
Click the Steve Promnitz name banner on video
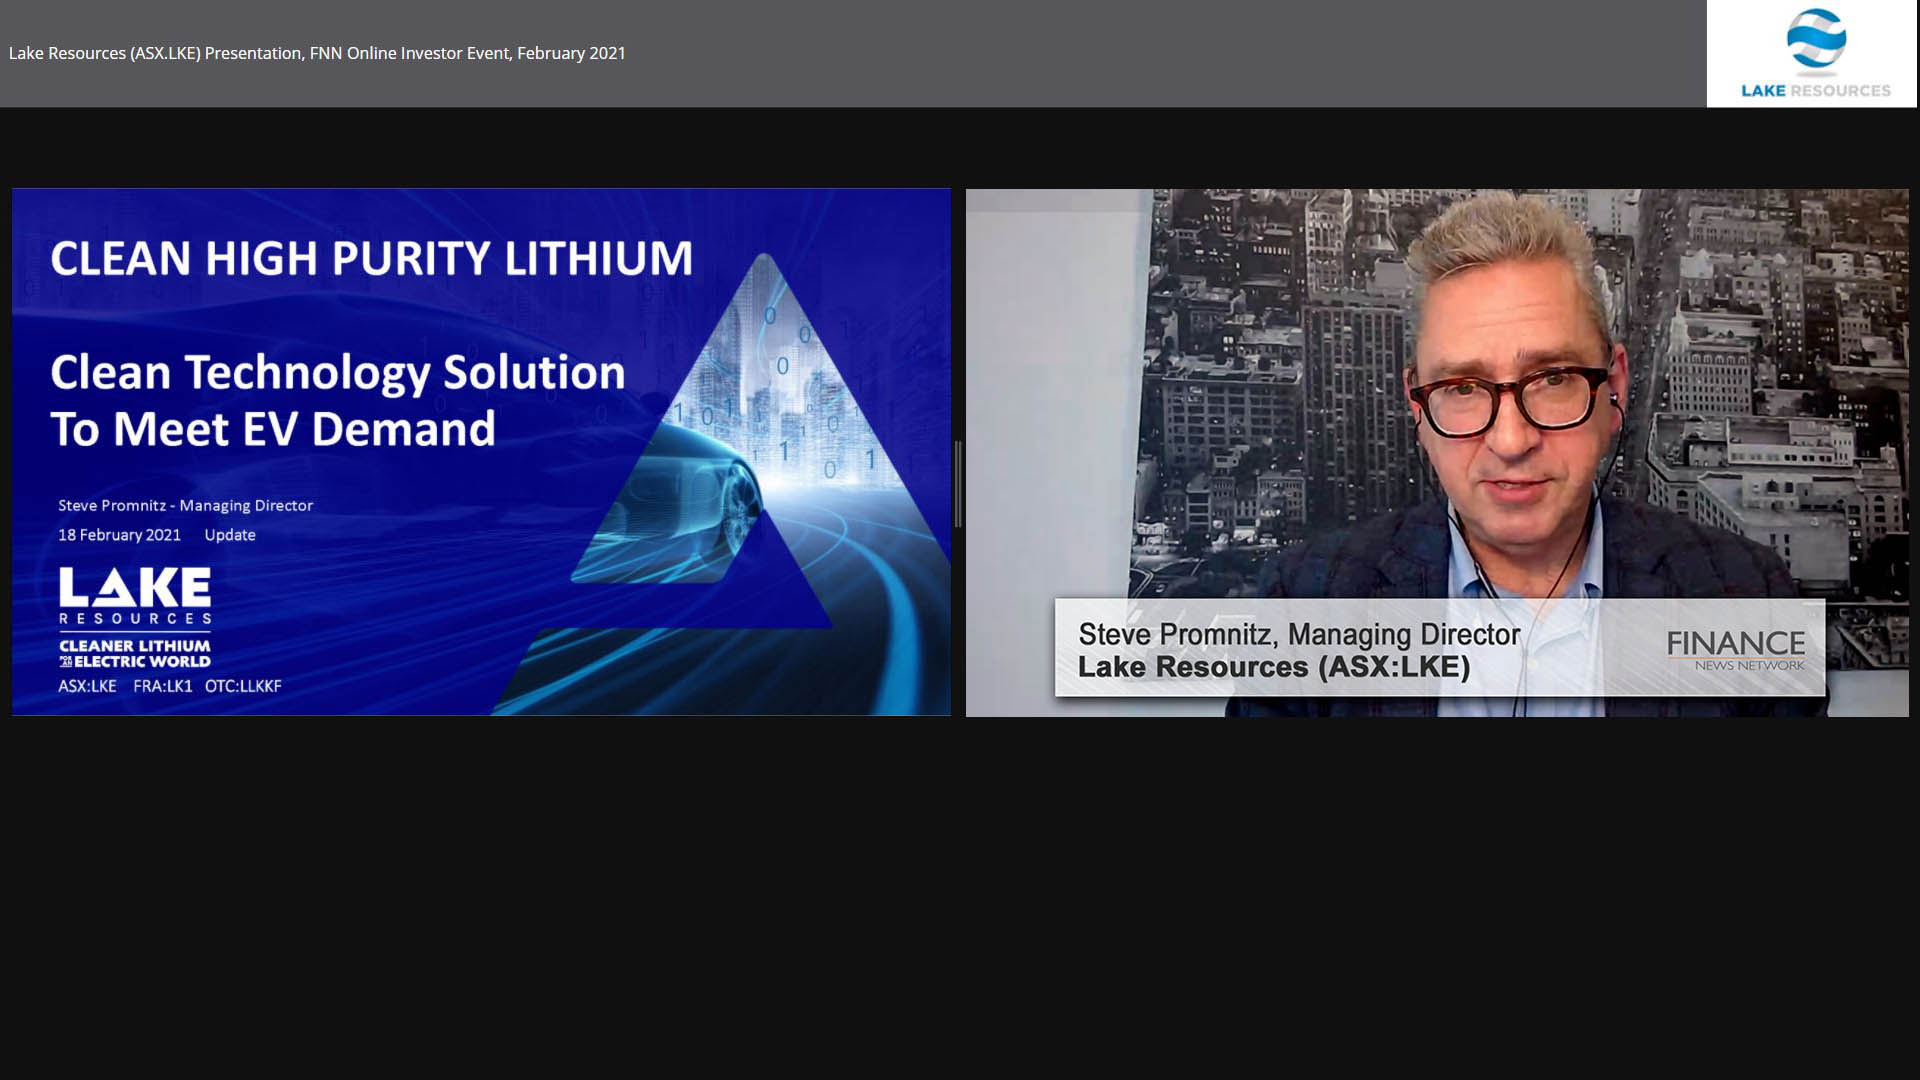click(x=1299, y=634)
